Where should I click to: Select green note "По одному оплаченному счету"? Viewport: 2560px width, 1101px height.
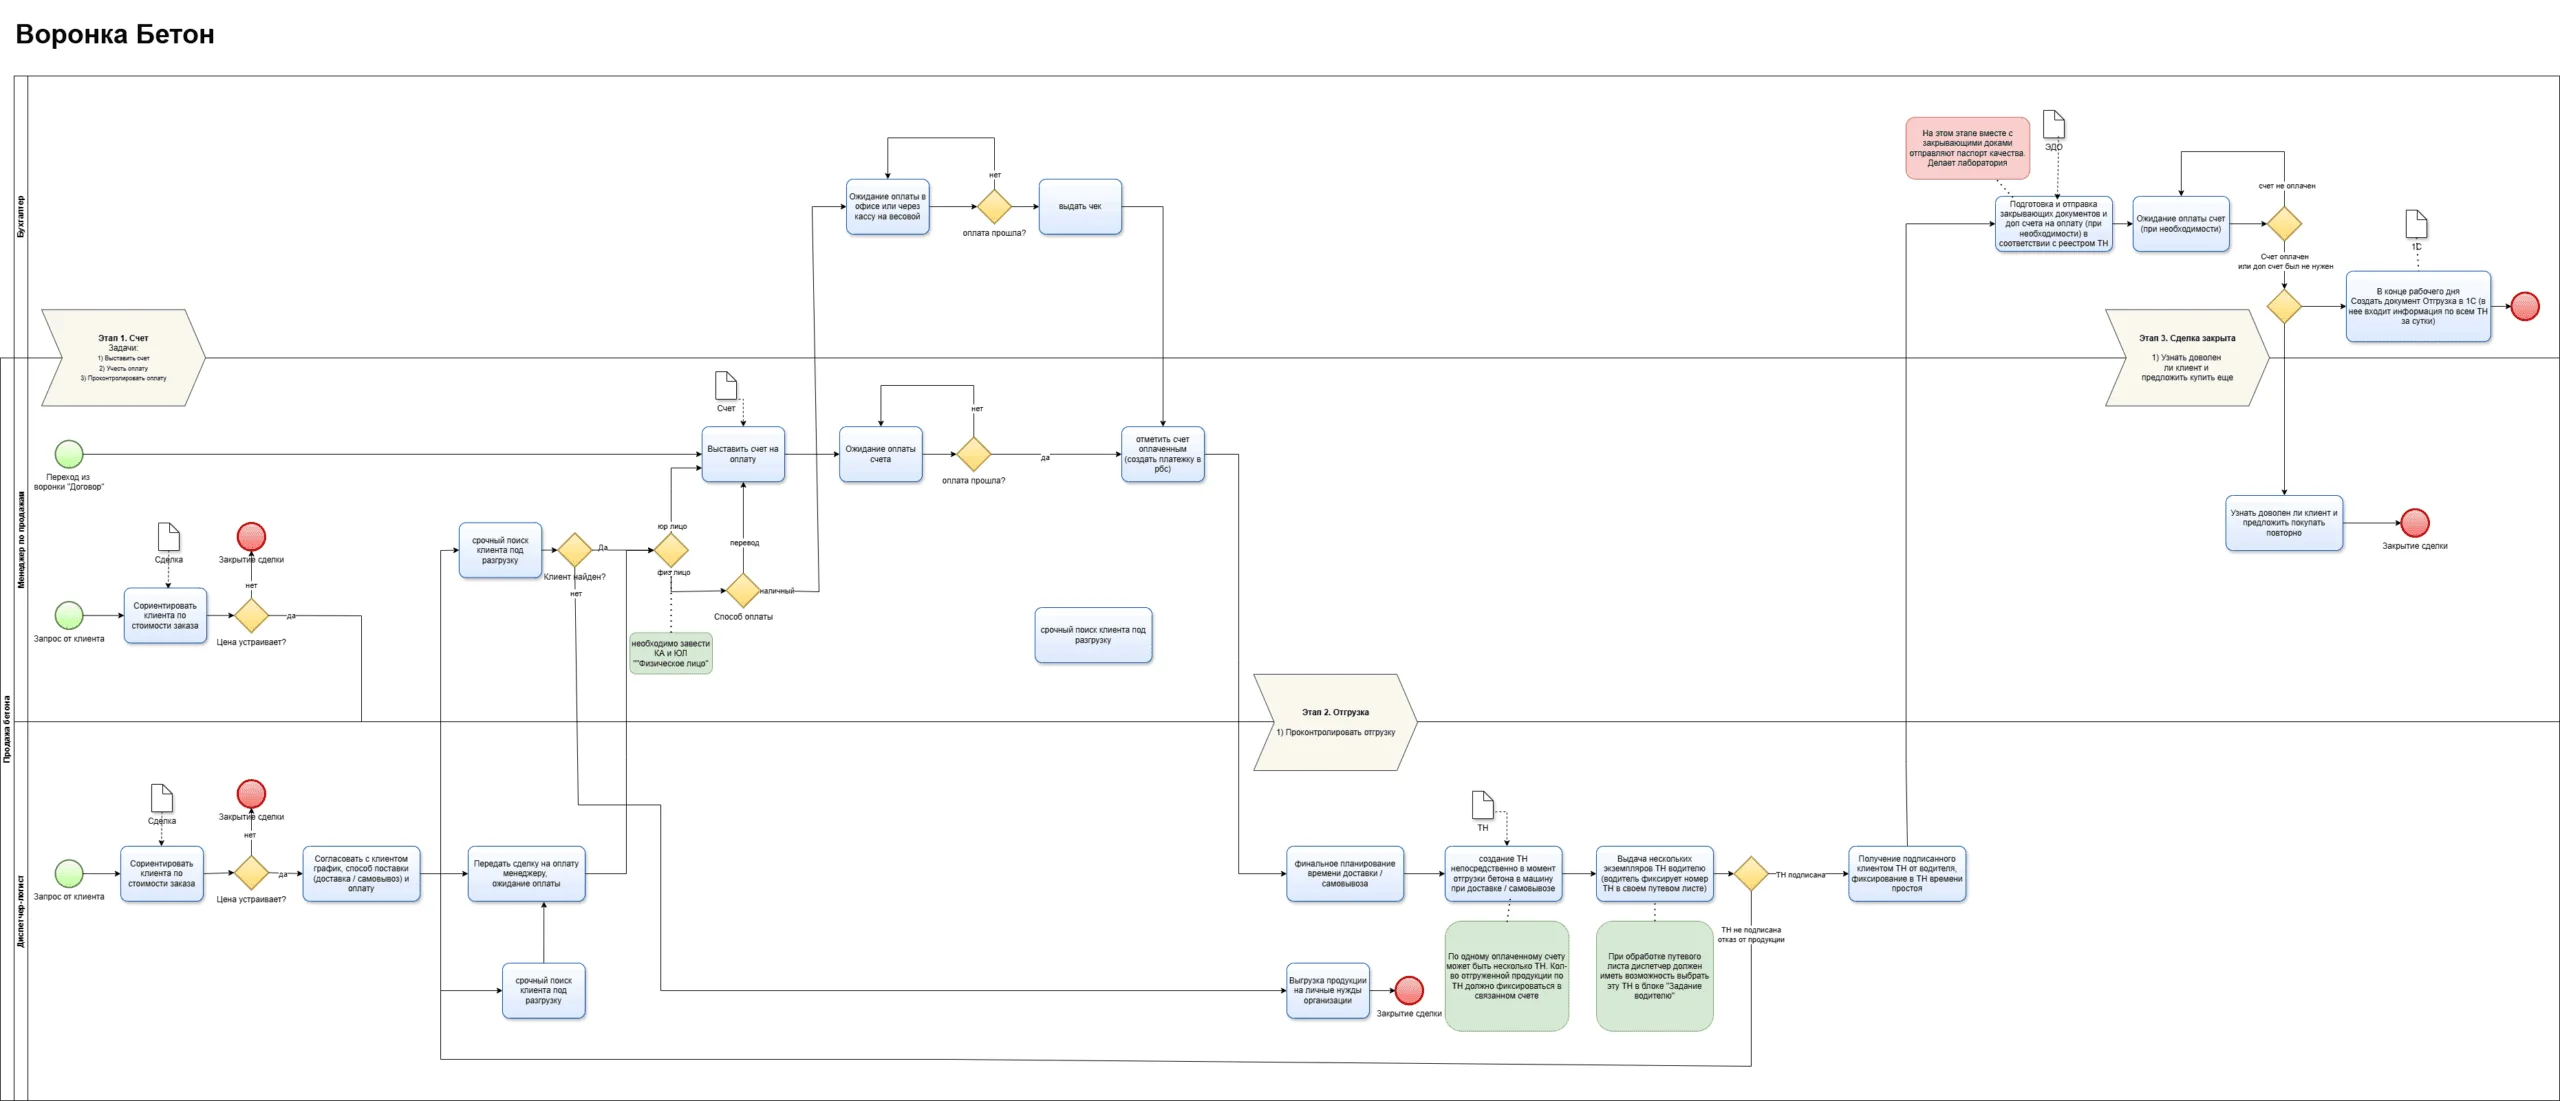coord(1507,976)
